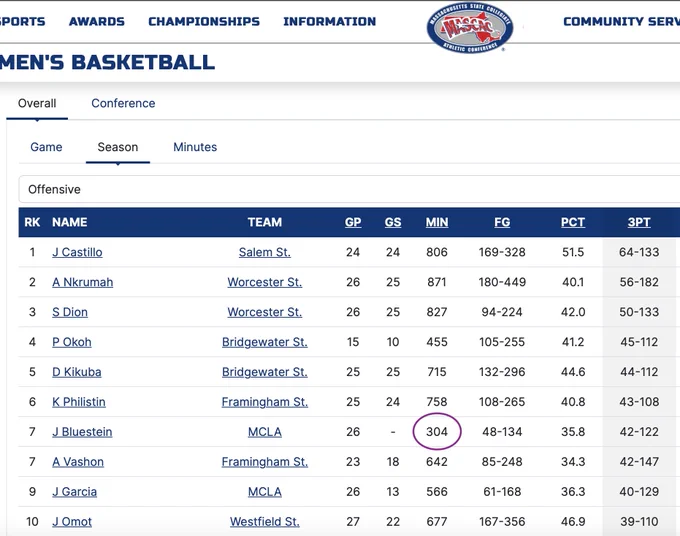Open Westfield St. team link

pyautogui.click(x=265, y=522)
